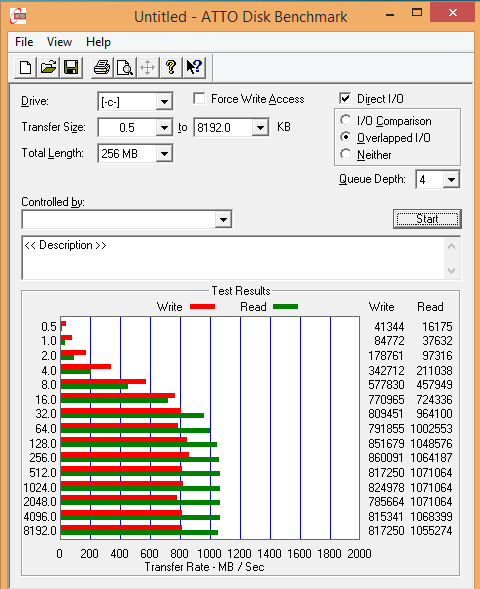Screen dimensions: 480x589
Task: Click the green read bar for 8192.0
Action: click(x=139, y=533)
